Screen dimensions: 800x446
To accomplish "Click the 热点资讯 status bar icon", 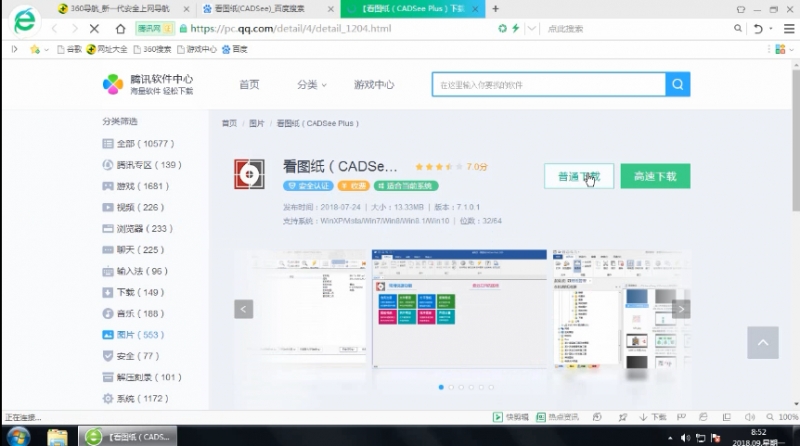I will click(x=557, y=417).
